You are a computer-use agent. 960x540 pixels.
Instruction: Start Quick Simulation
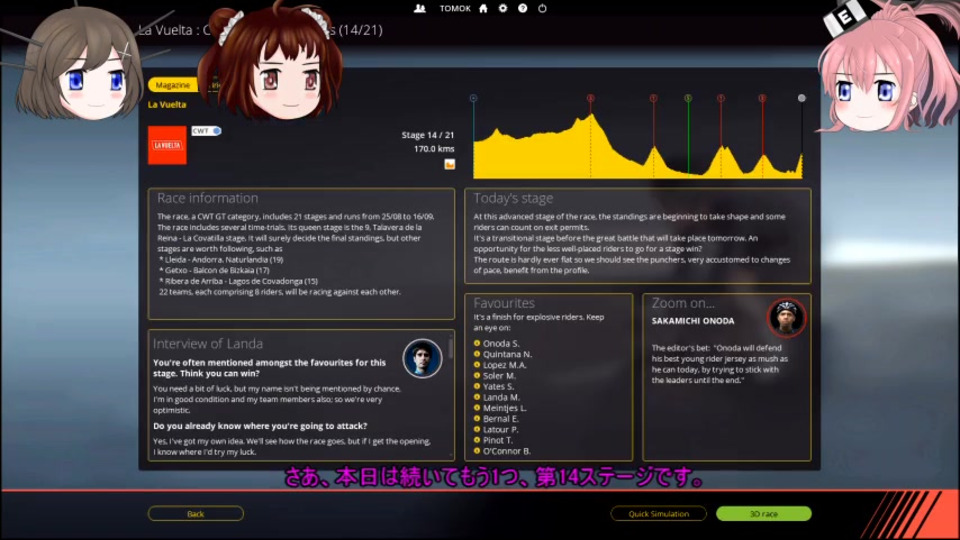point(658,514)
